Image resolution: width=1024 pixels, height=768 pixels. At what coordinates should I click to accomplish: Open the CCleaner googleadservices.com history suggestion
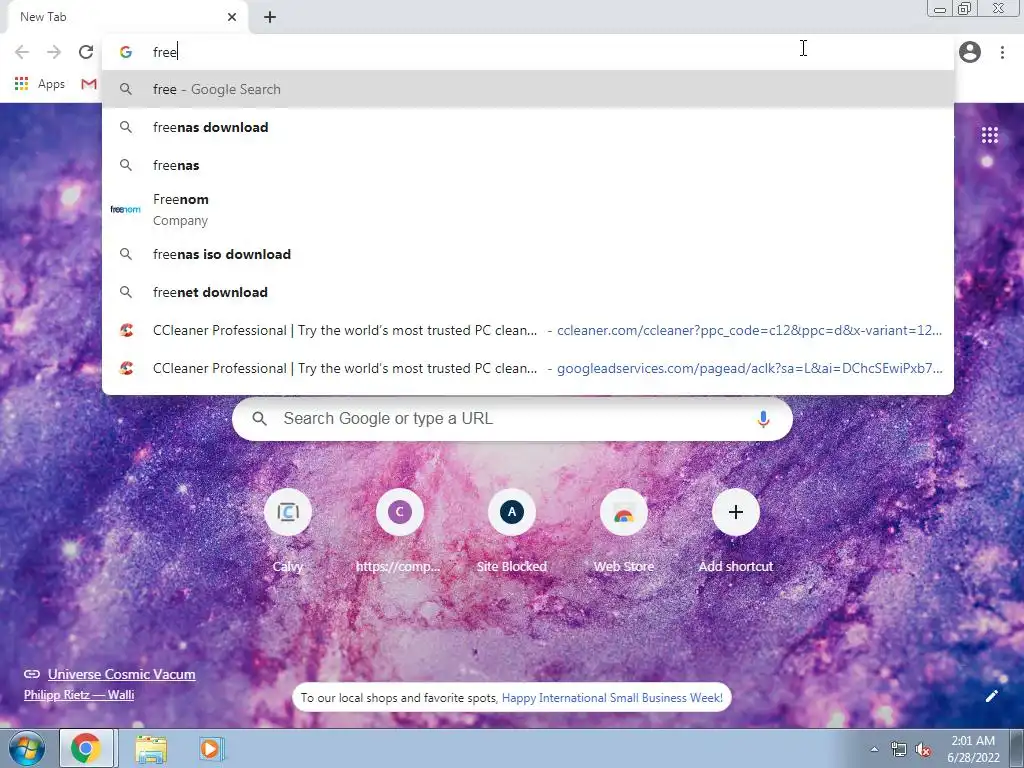[528, 368]
